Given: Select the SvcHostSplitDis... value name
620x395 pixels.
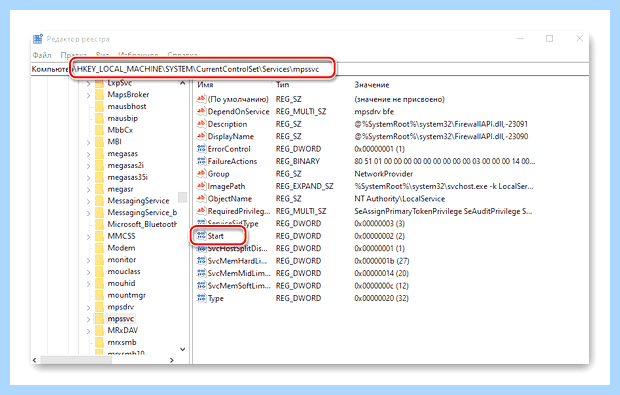Looking at the screenshot, I should click(238, 248).
